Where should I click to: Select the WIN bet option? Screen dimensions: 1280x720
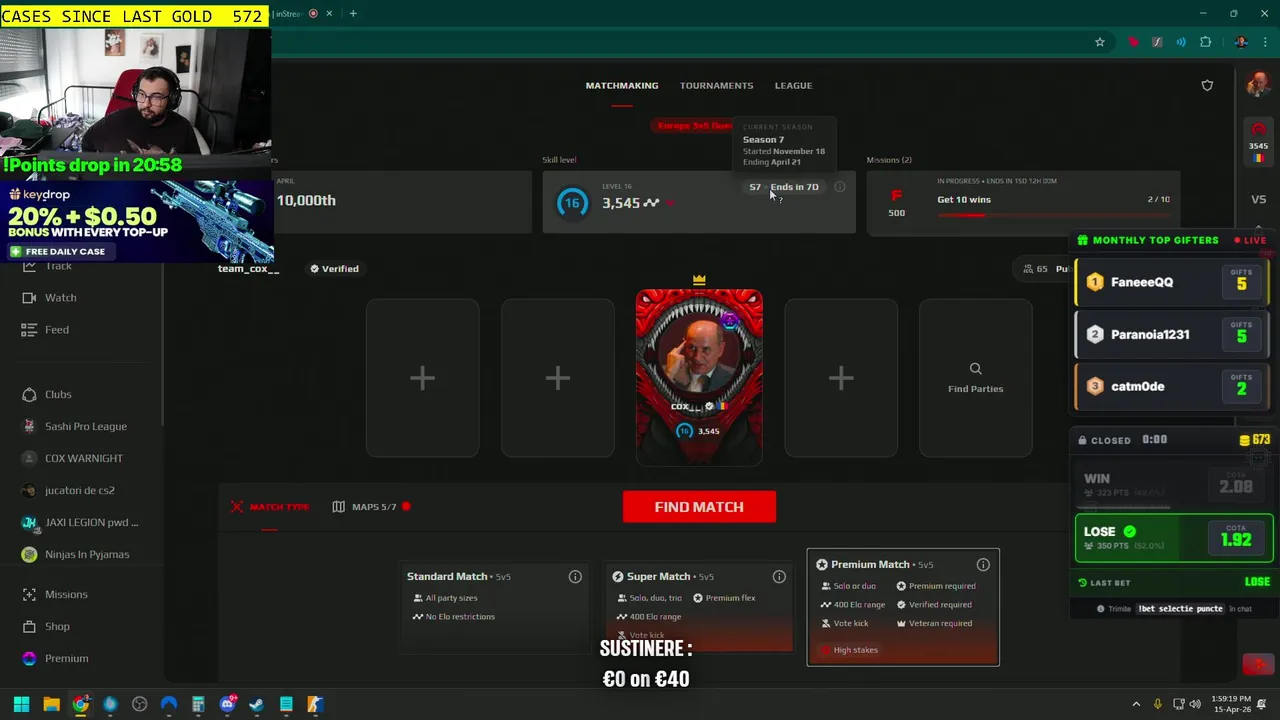pos(1173,486)
